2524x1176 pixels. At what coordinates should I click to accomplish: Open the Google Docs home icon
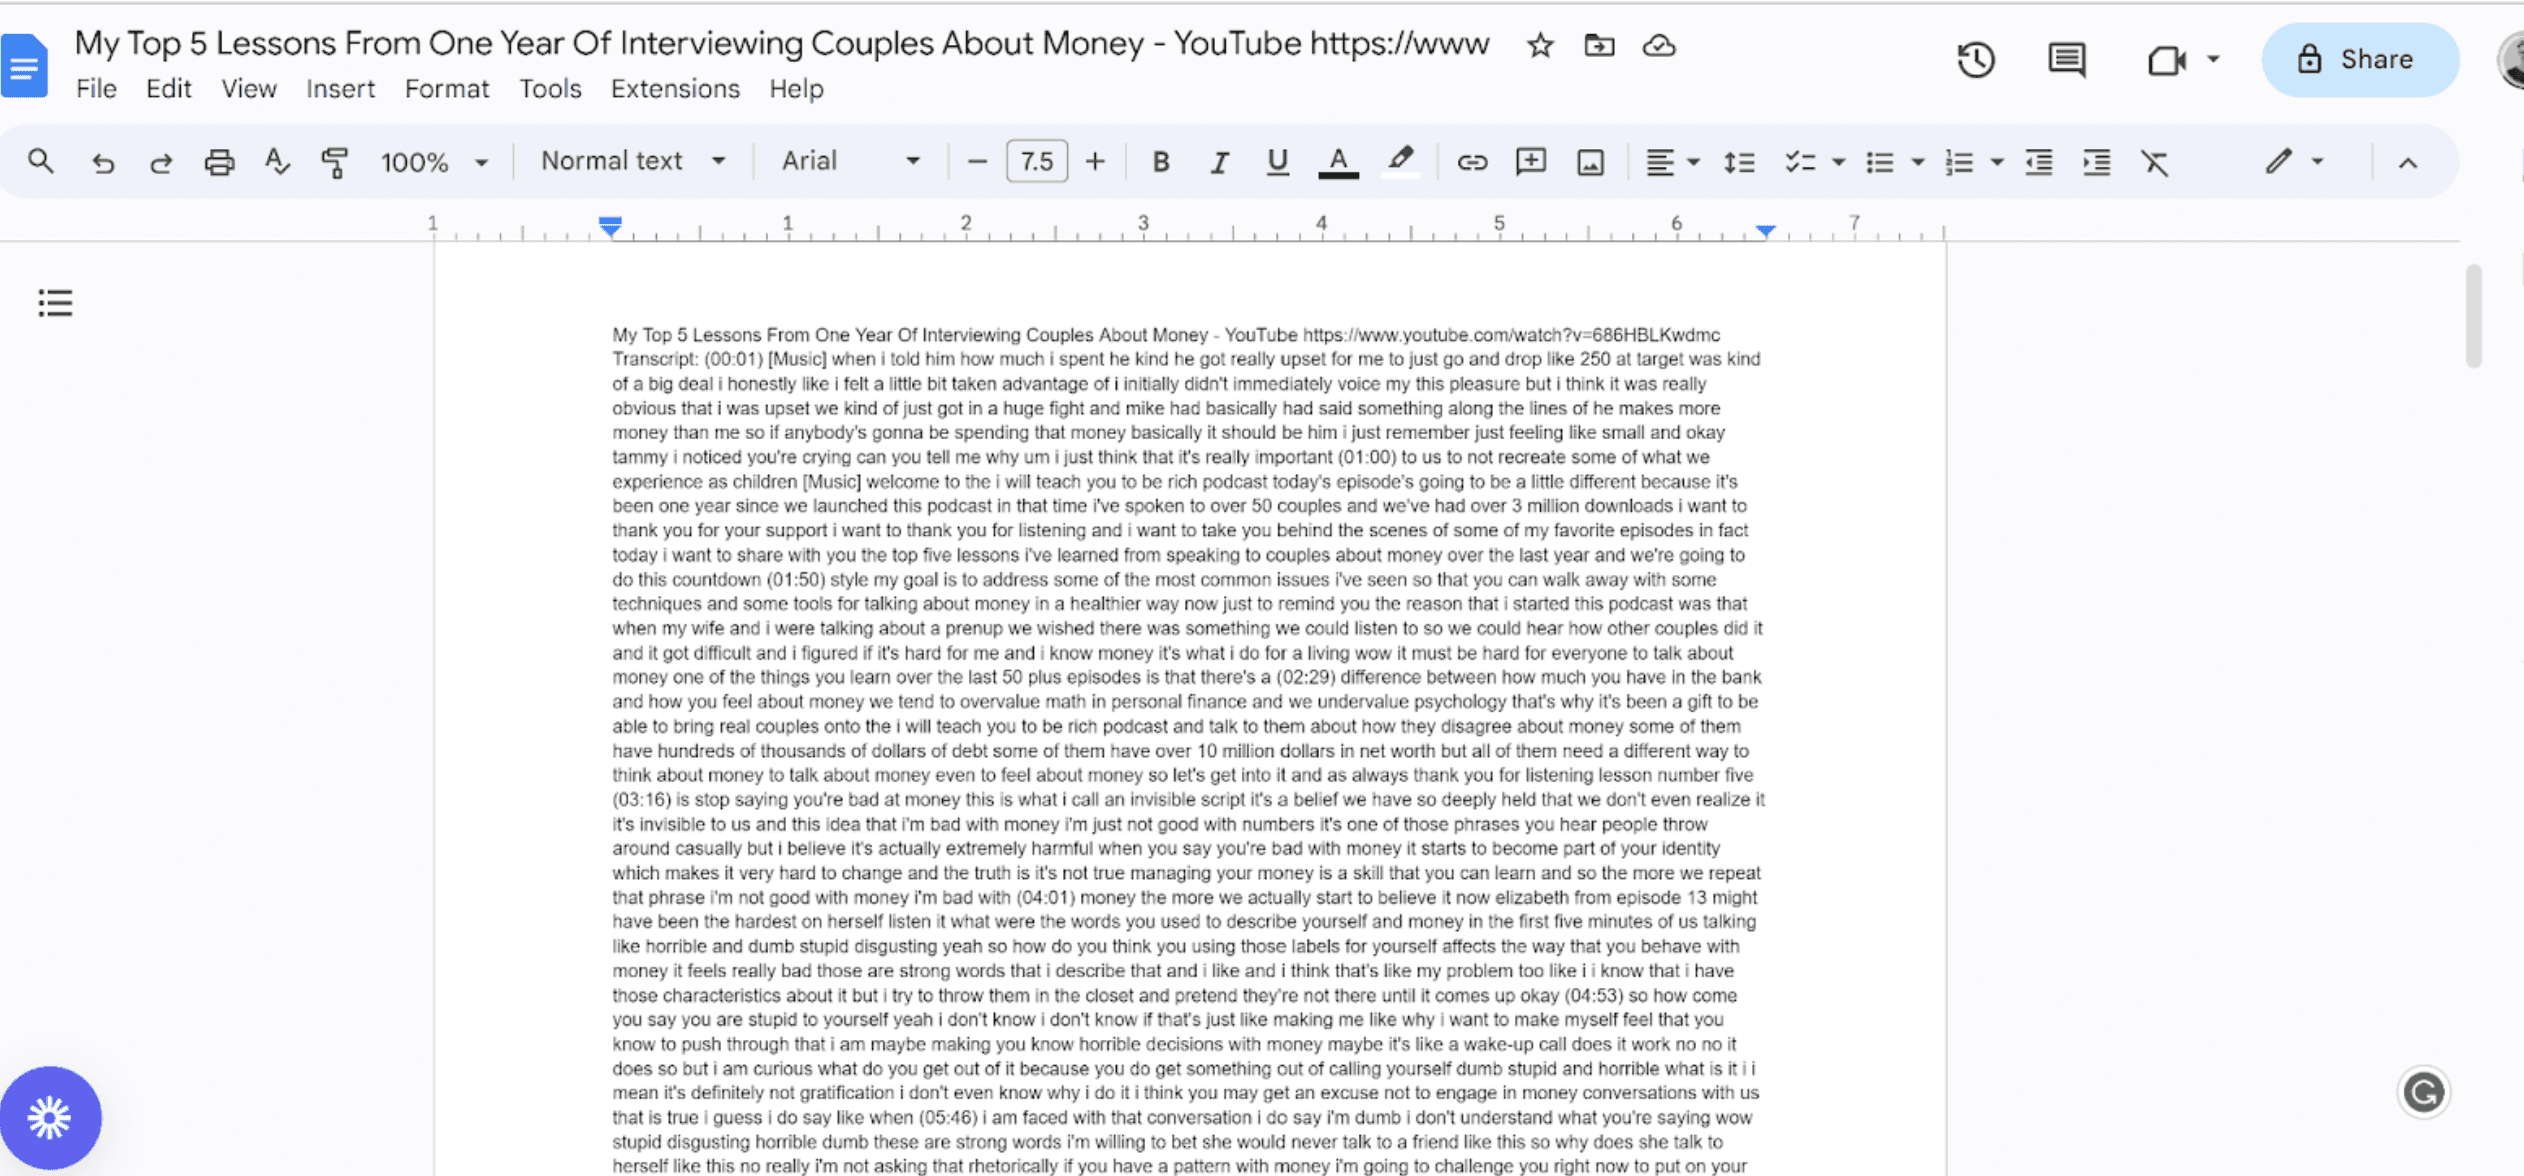24,66
